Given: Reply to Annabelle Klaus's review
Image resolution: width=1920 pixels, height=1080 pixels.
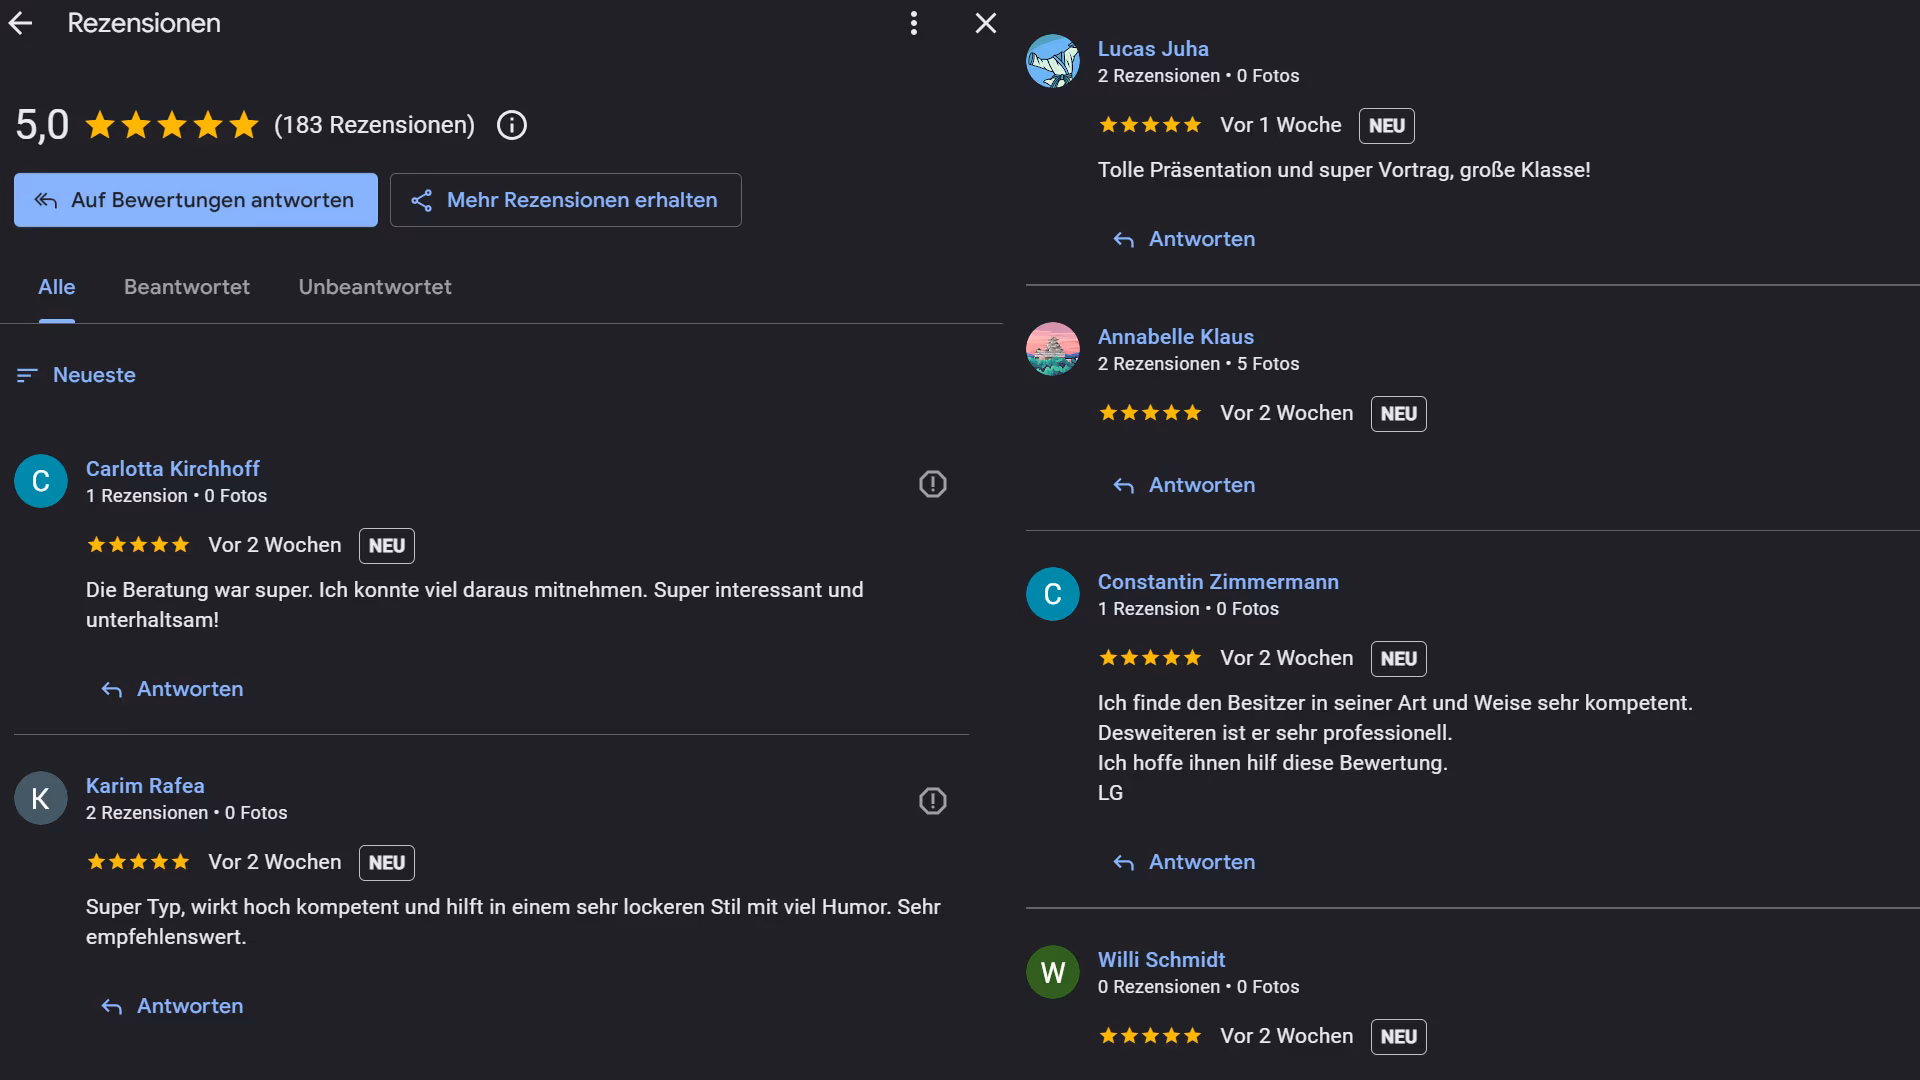Looking at the screenshot, I should point(1184,485).
